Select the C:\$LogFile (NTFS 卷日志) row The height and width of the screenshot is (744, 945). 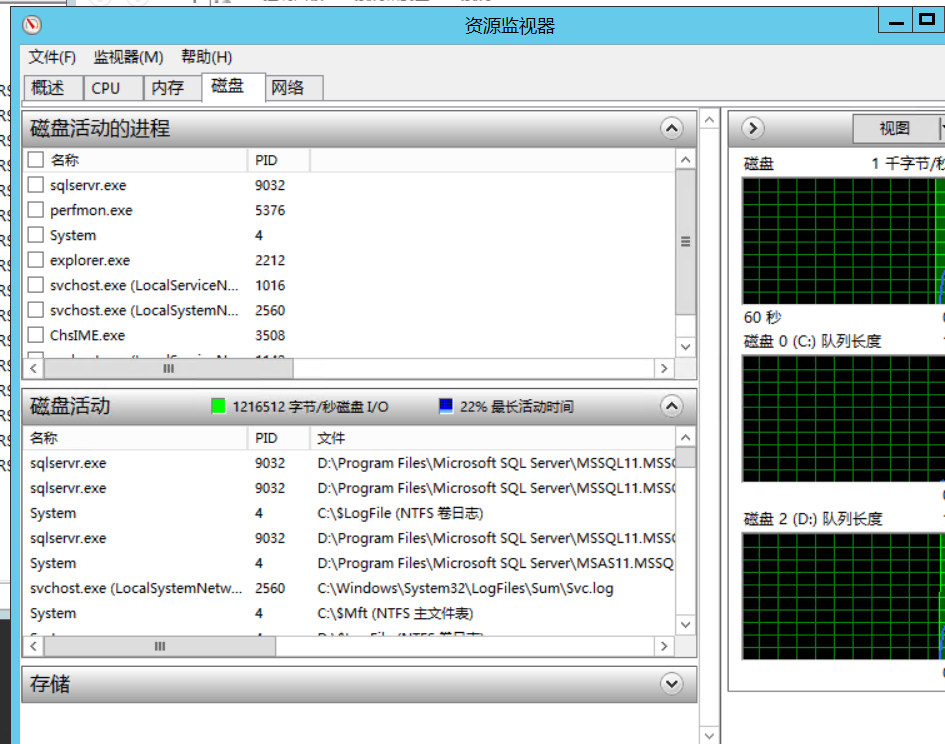pos(350,513)
